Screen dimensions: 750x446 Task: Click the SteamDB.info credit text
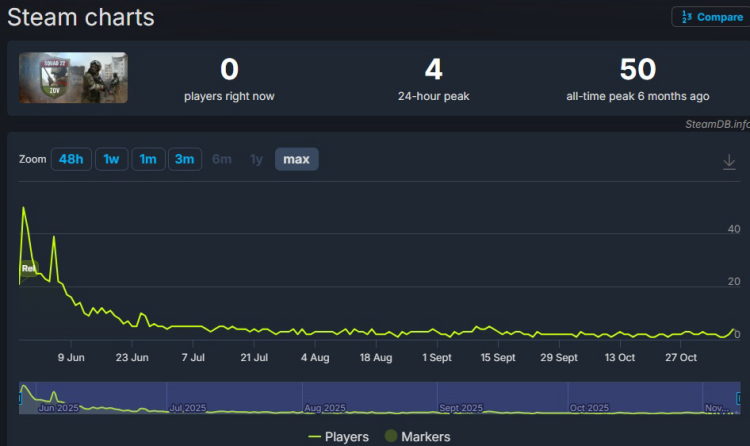pos(717,124)
